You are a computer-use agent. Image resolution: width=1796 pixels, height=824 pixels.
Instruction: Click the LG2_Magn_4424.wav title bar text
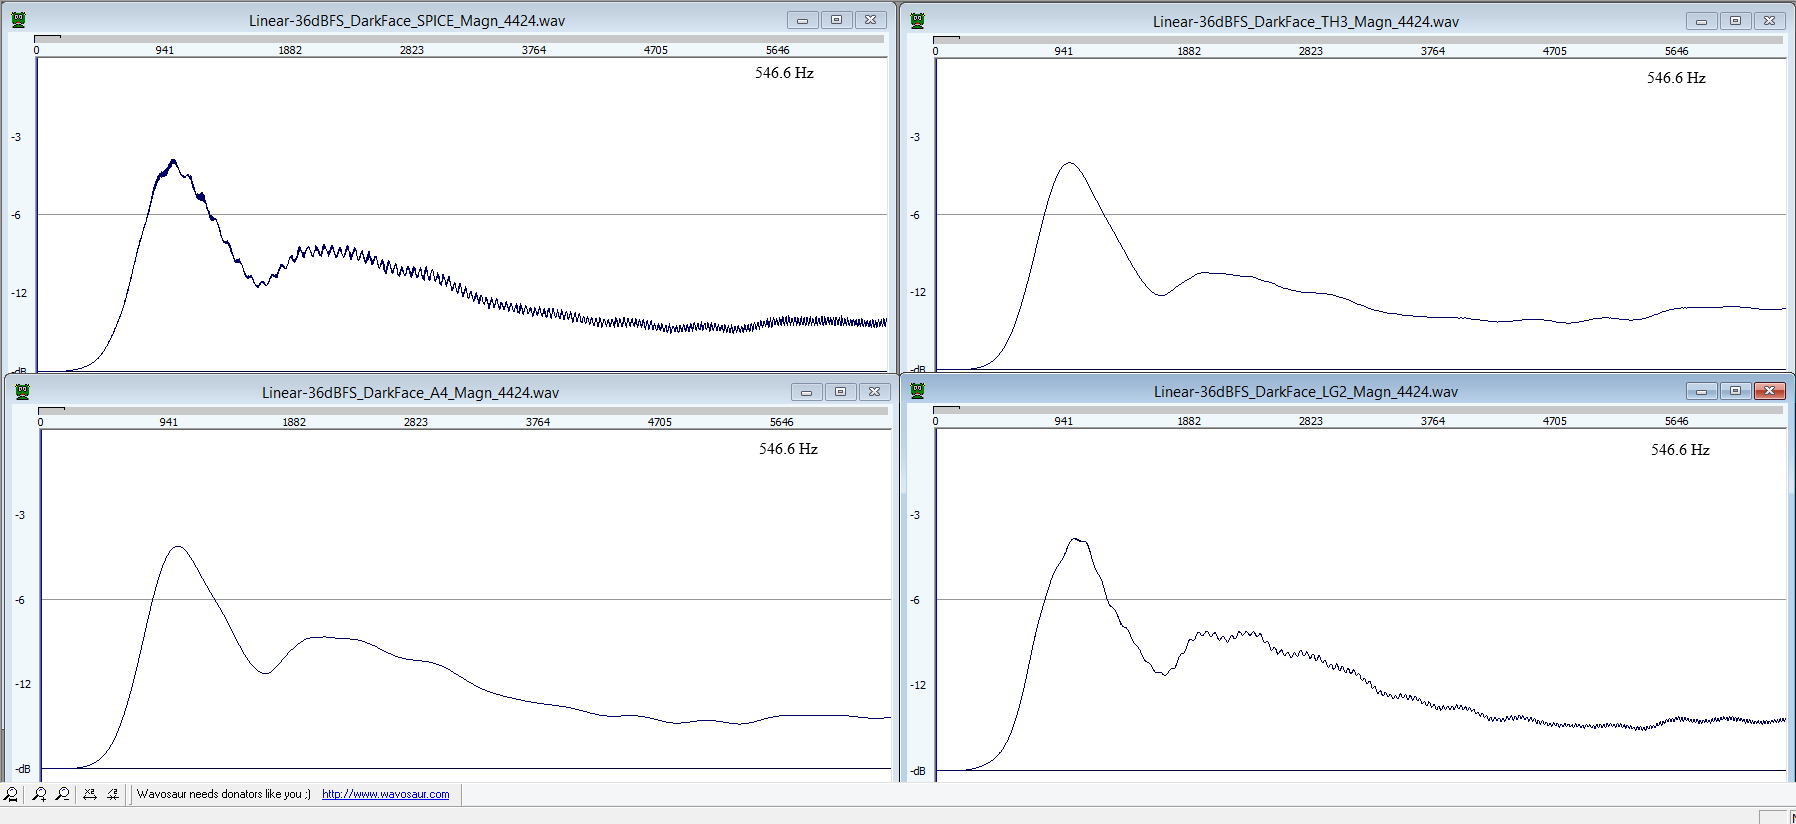[1306, 392]
